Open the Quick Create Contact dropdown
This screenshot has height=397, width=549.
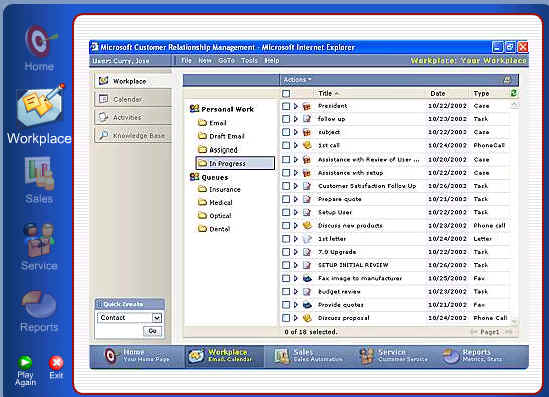click(157, 318)
